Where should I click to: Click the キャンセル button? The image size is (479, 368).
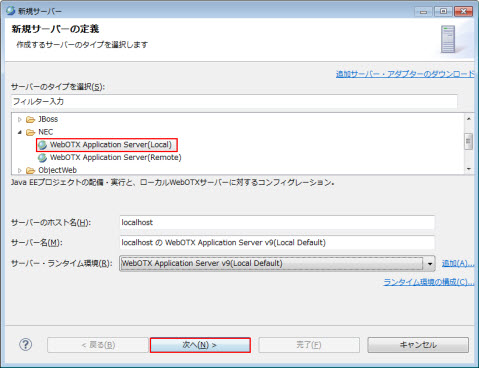[x=418, y=345]
